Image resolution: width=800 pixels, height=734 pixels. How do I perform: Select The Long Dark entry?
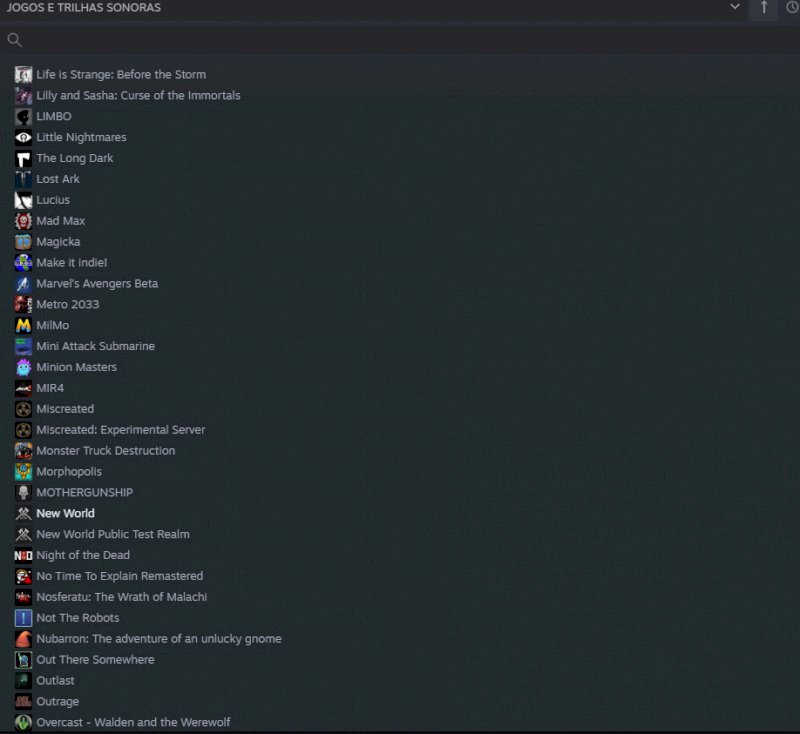coord(74,159)
